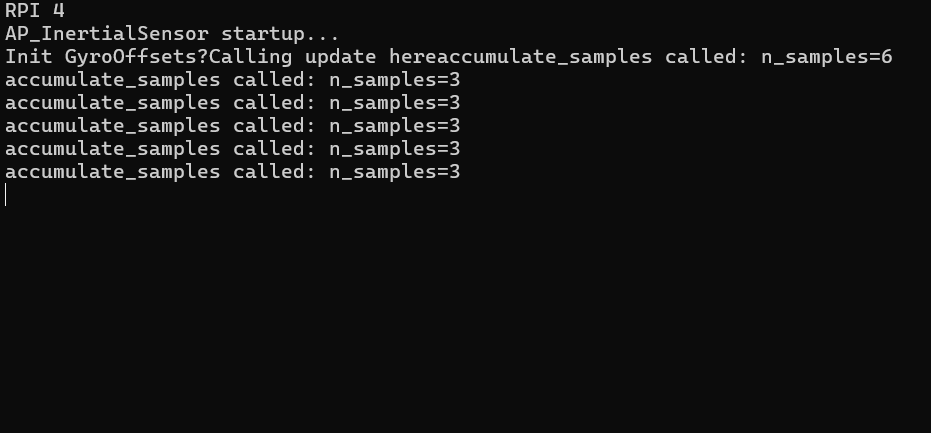Image resolution: width=931 pixels, height=433 pixels.
Task: Click "called:" on the third n_samples=3 line
Action: pyautogui.click(x=276, y=126)
